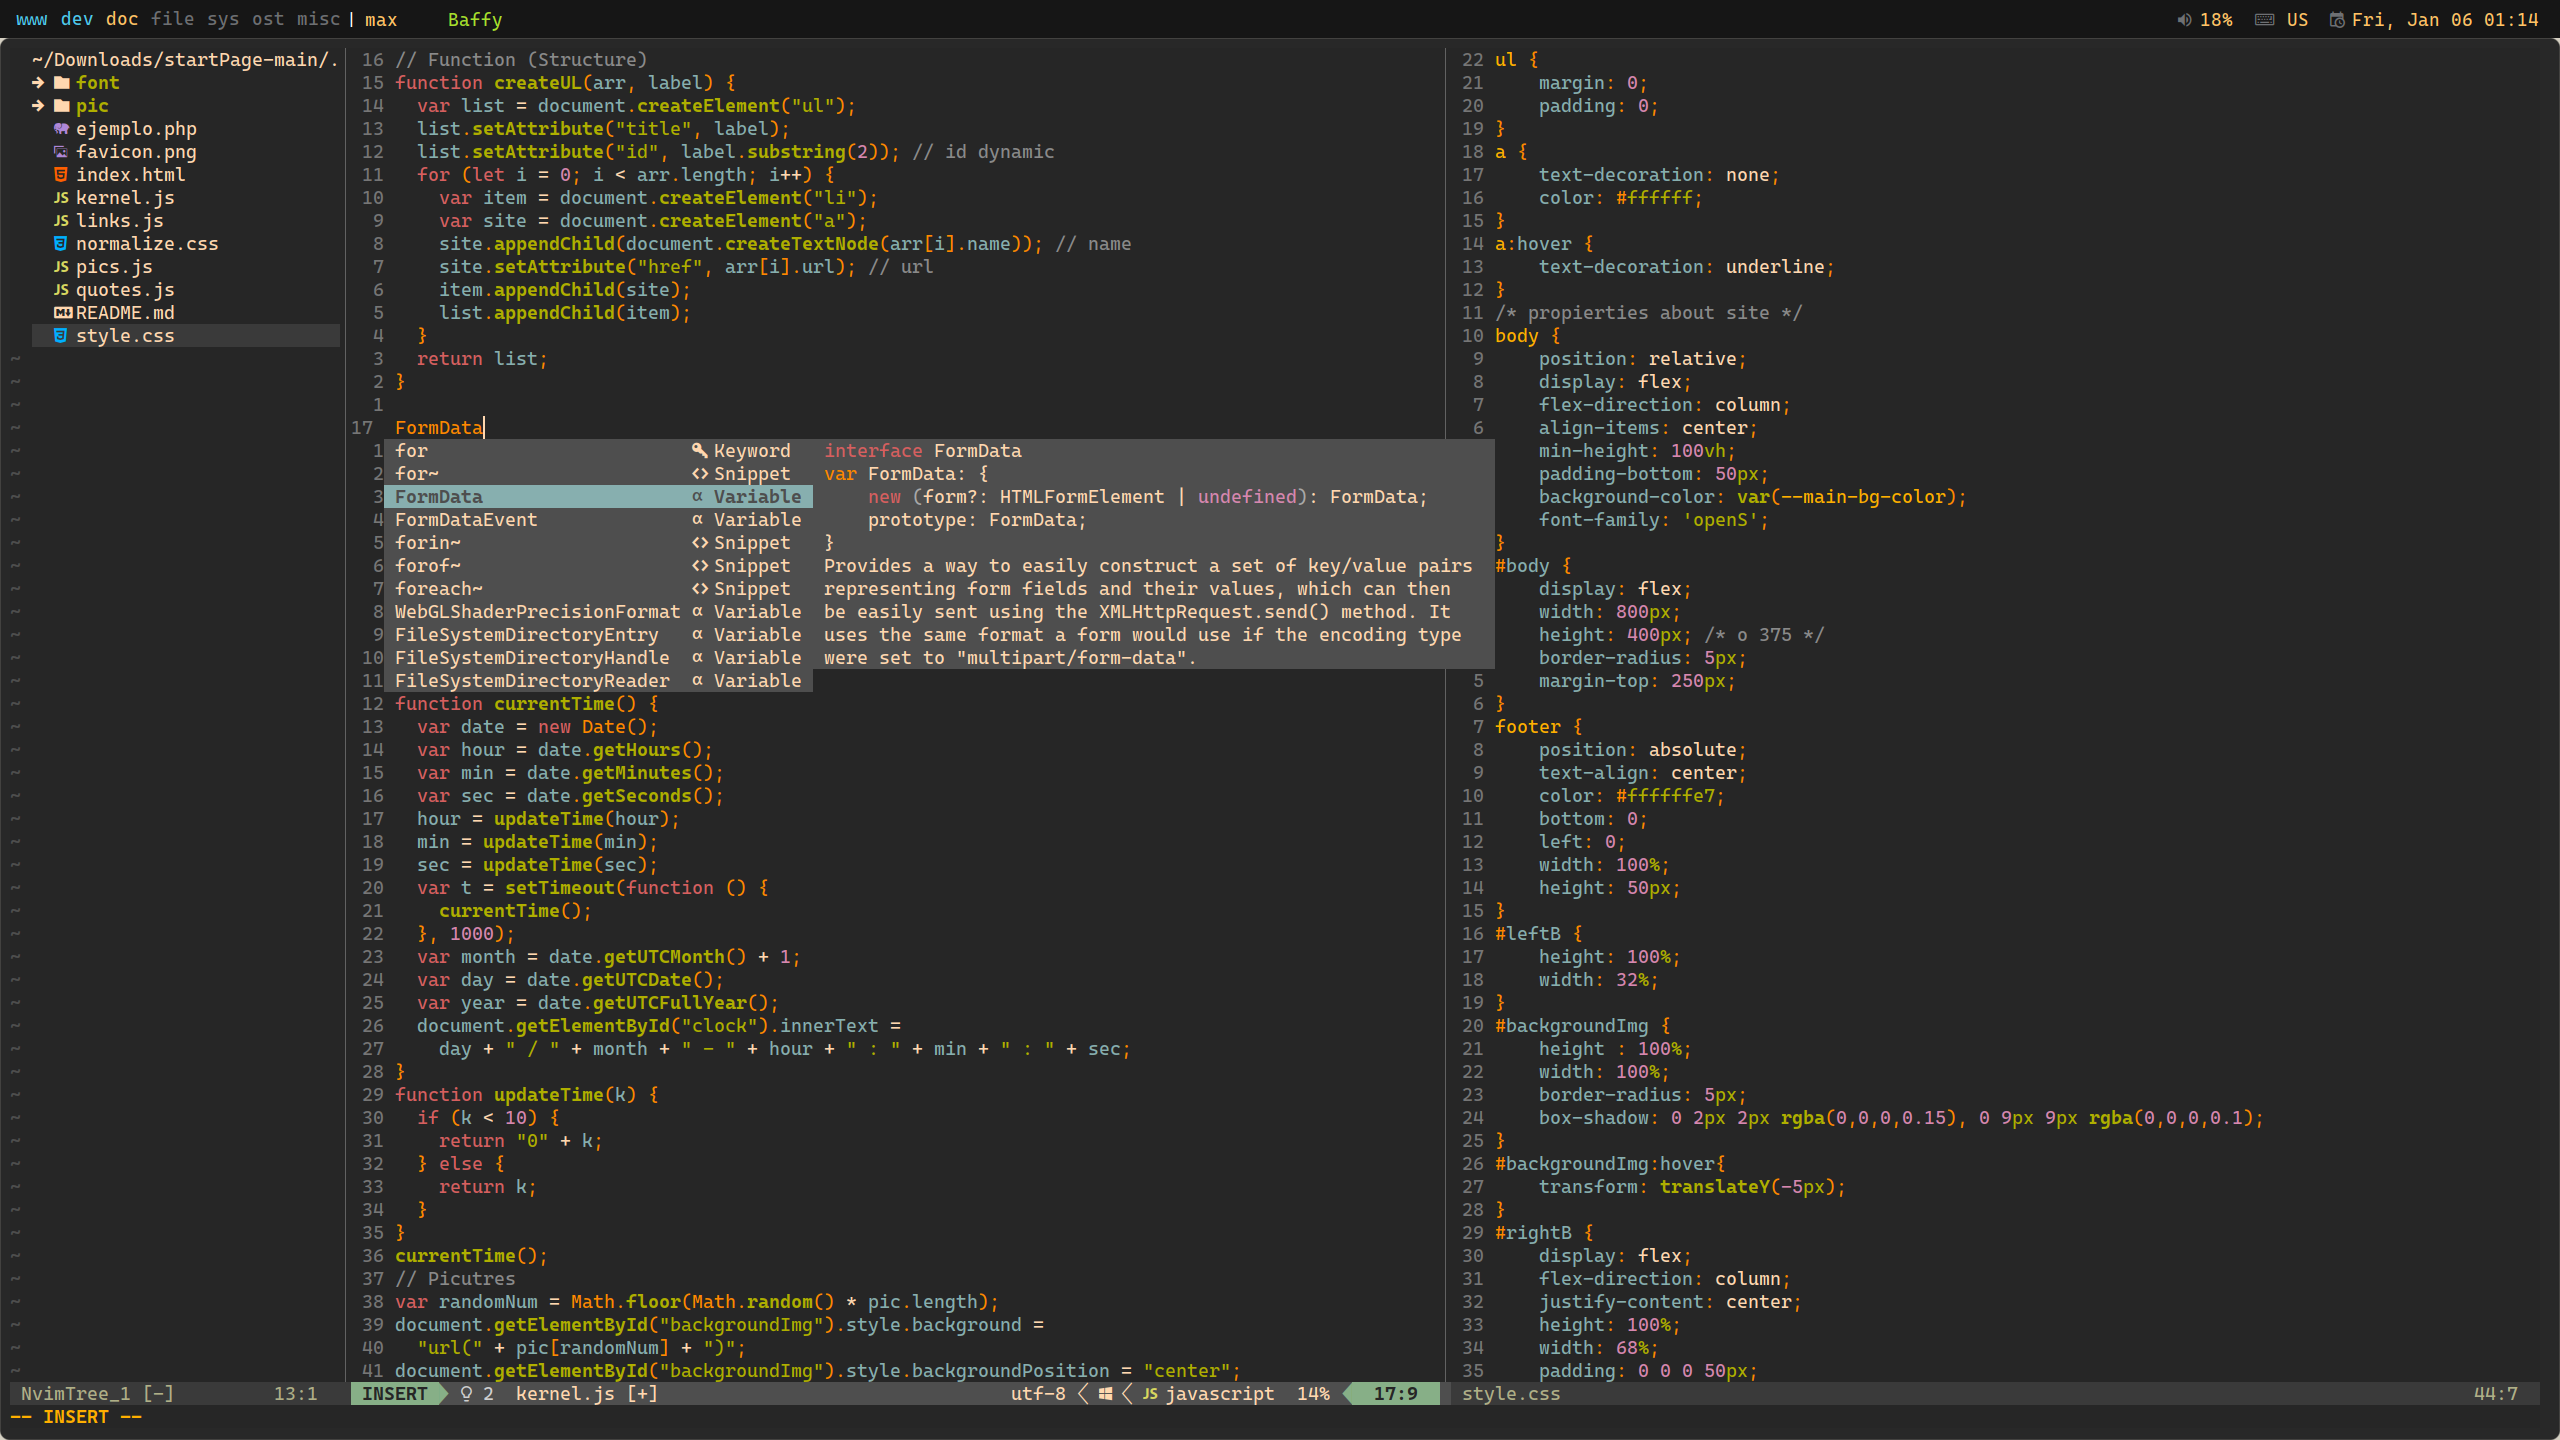
Task: Click the JS icon beside pics.js
Action: (x=61, y=267)
